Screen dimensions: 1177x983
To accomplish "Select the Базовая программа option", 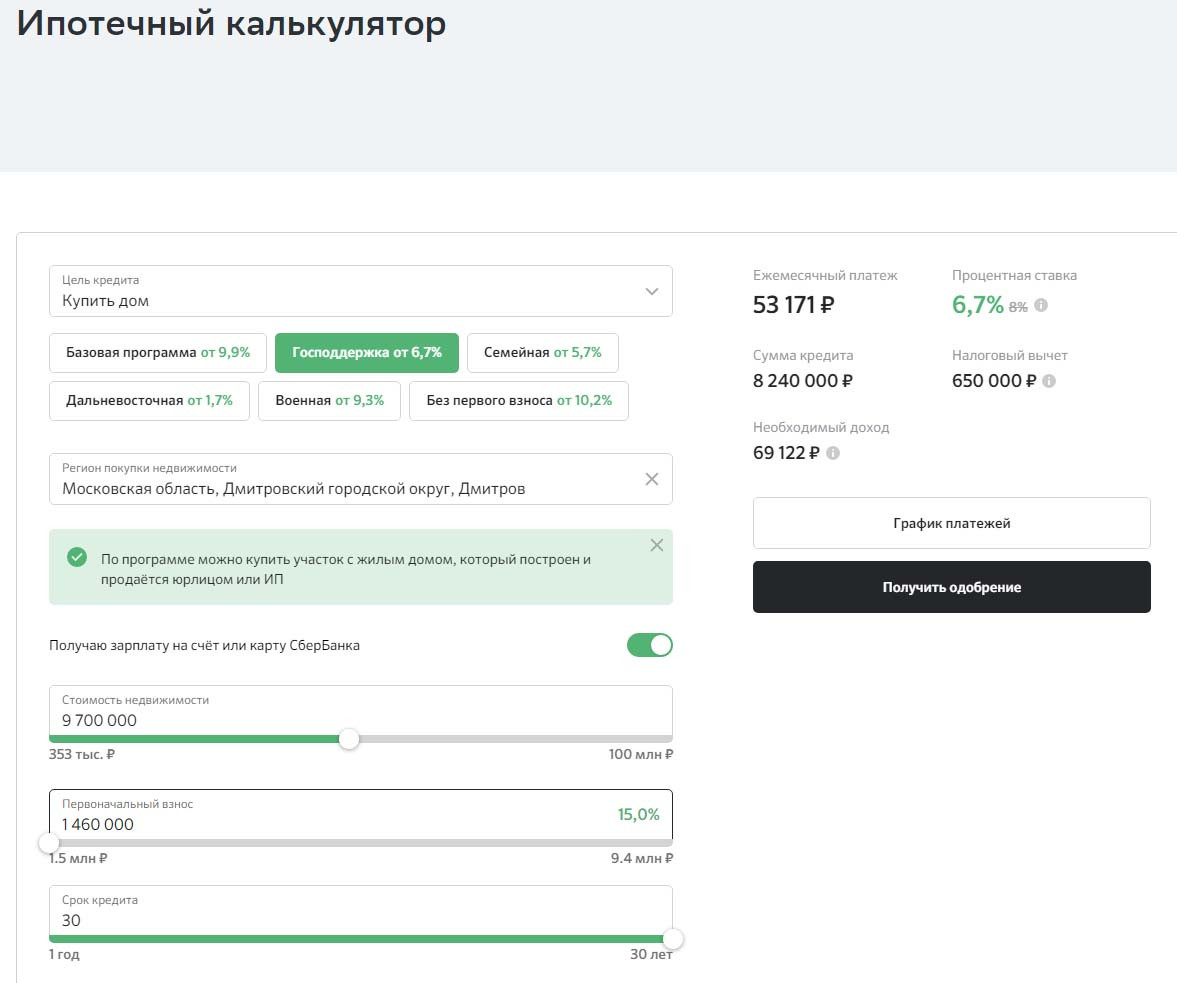I will [x=158, y=353].
